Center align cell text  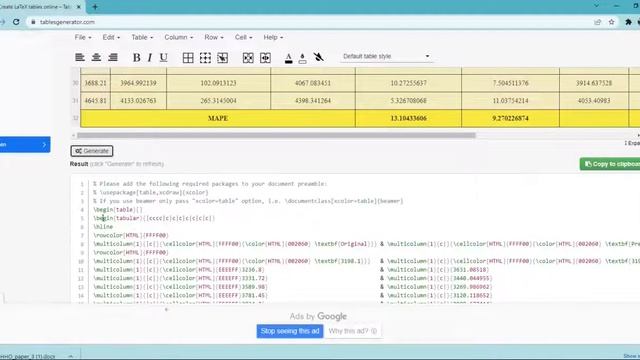[96, 58]
